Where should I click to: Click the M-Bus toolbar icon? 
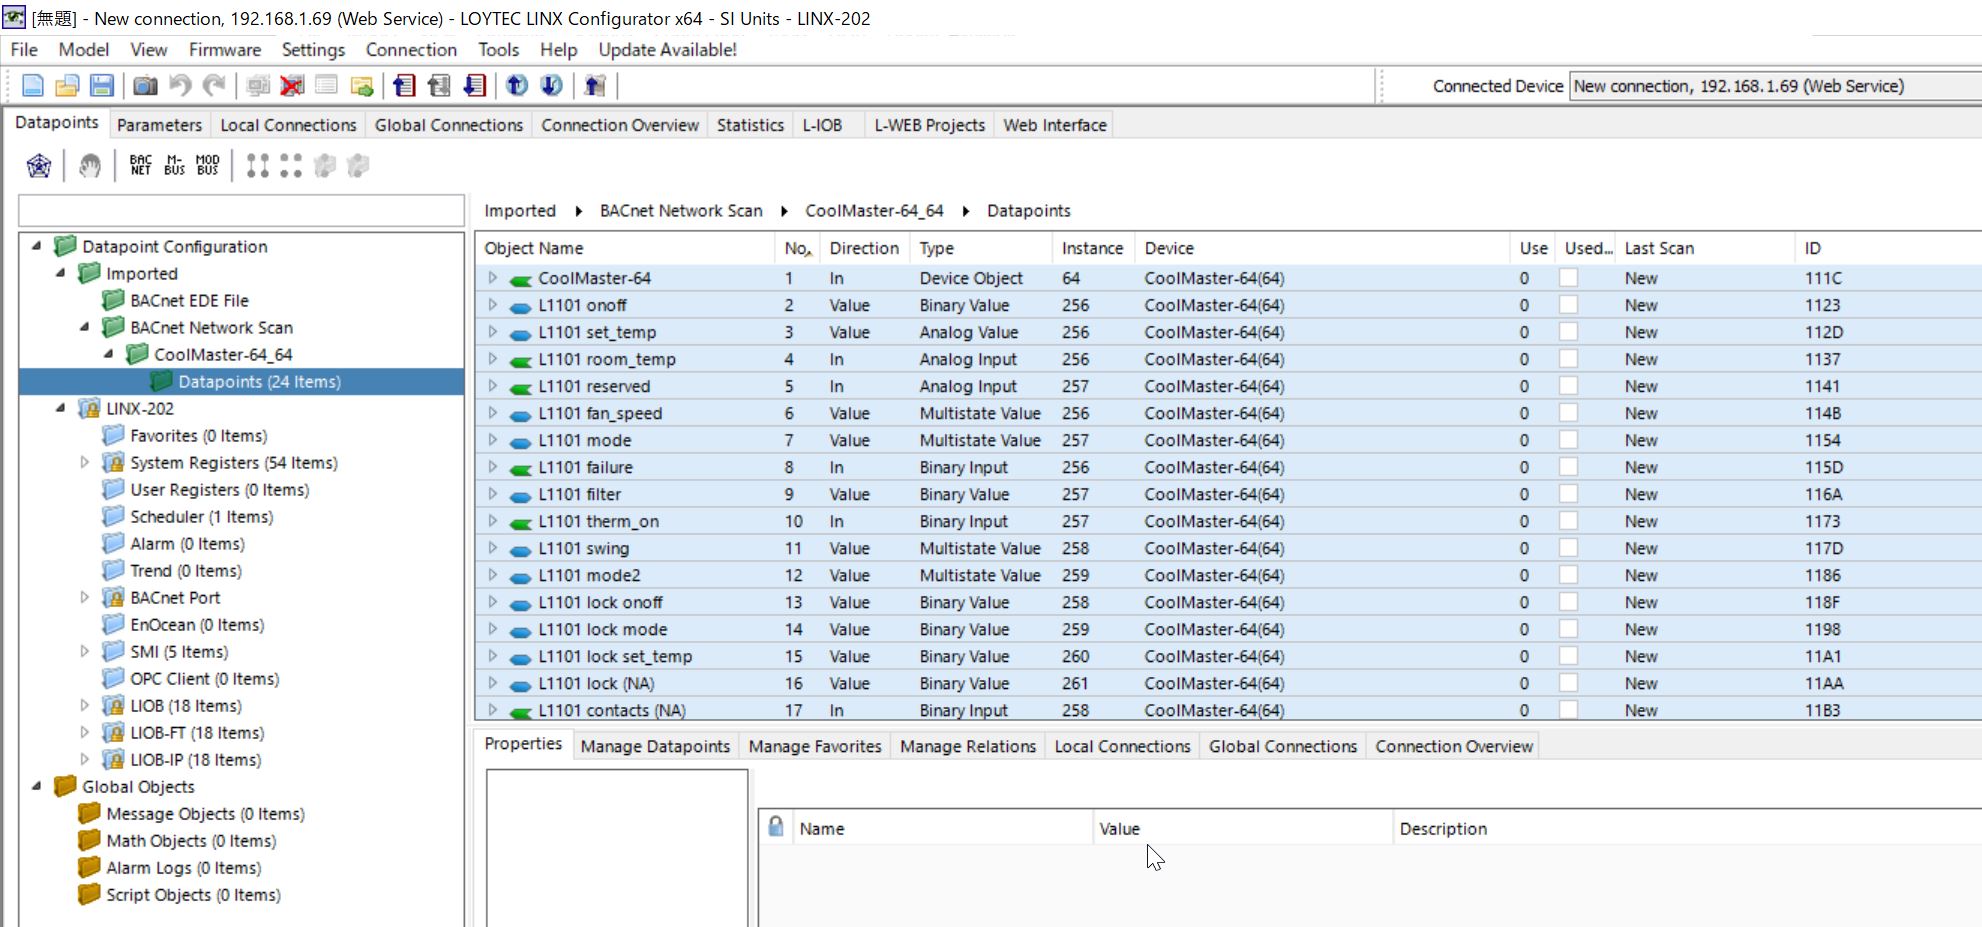[x=174, y=165]
